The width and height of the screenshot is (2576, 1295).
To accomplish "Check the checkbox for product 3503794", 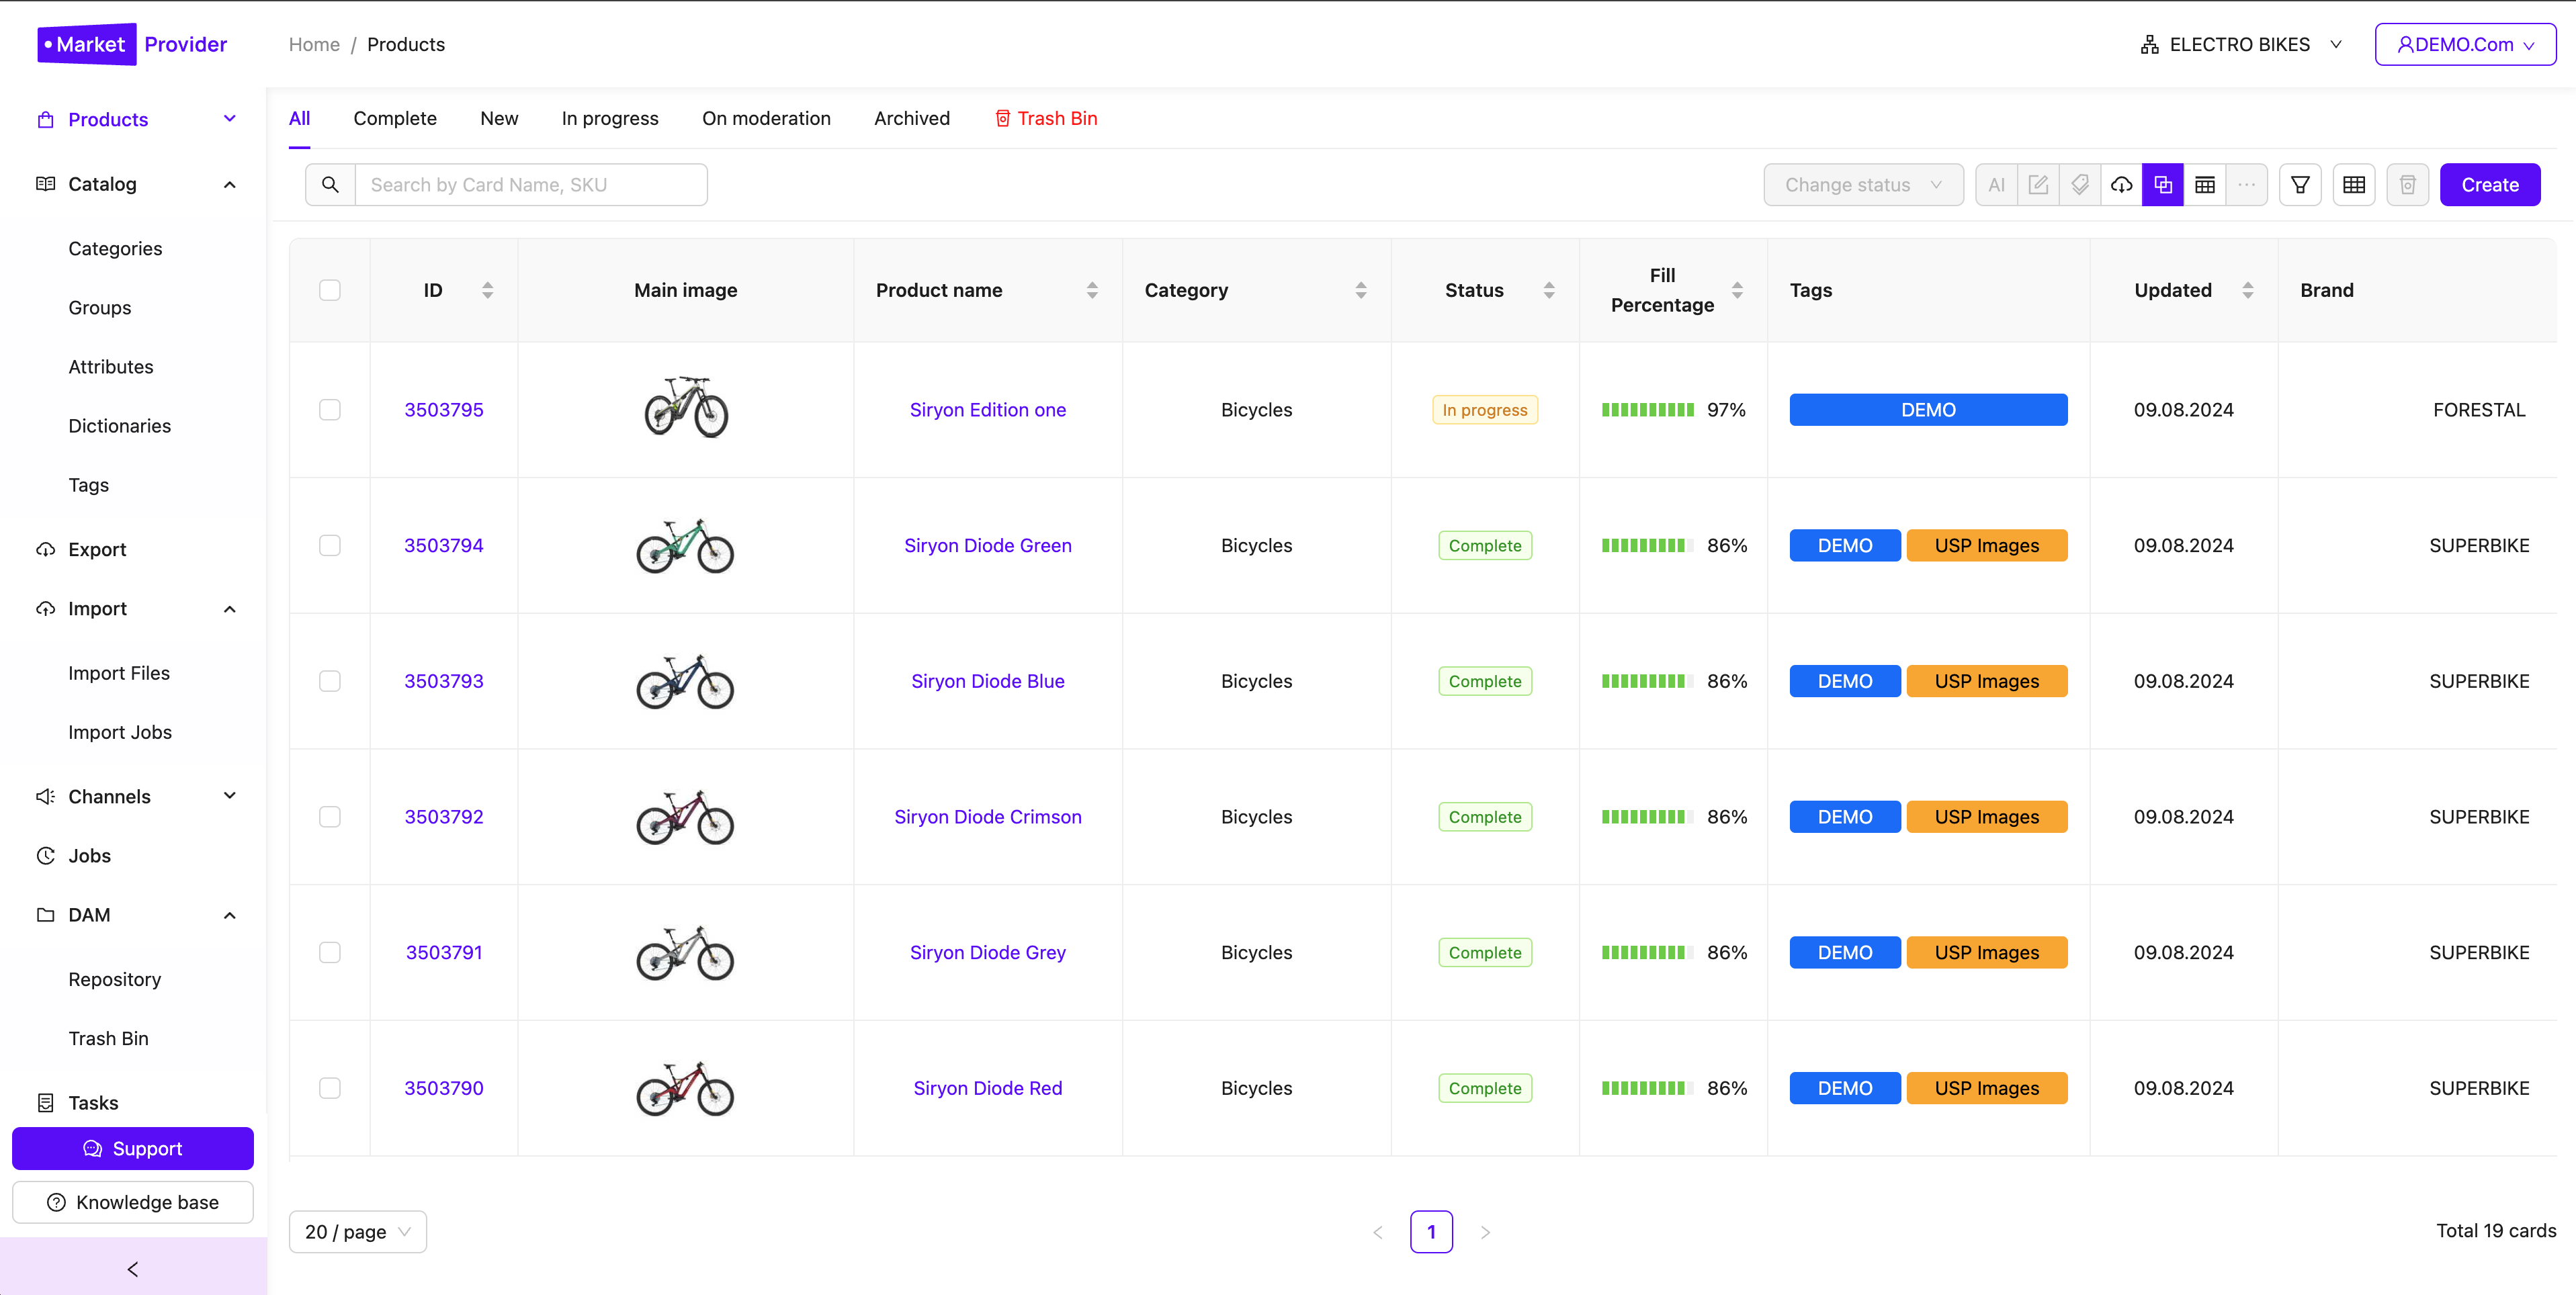I will [x=329, y=545].
